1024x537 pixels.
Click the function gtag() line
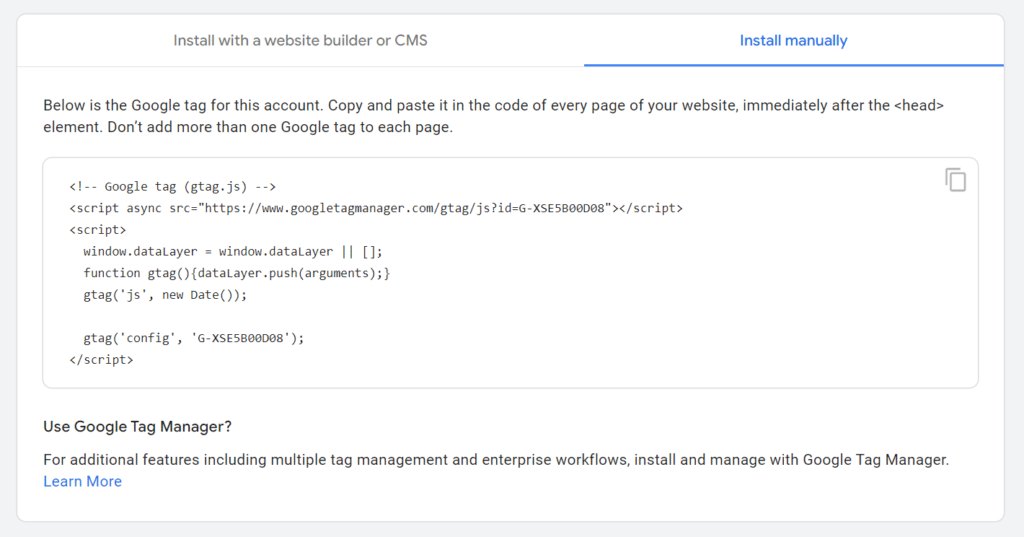236,273
